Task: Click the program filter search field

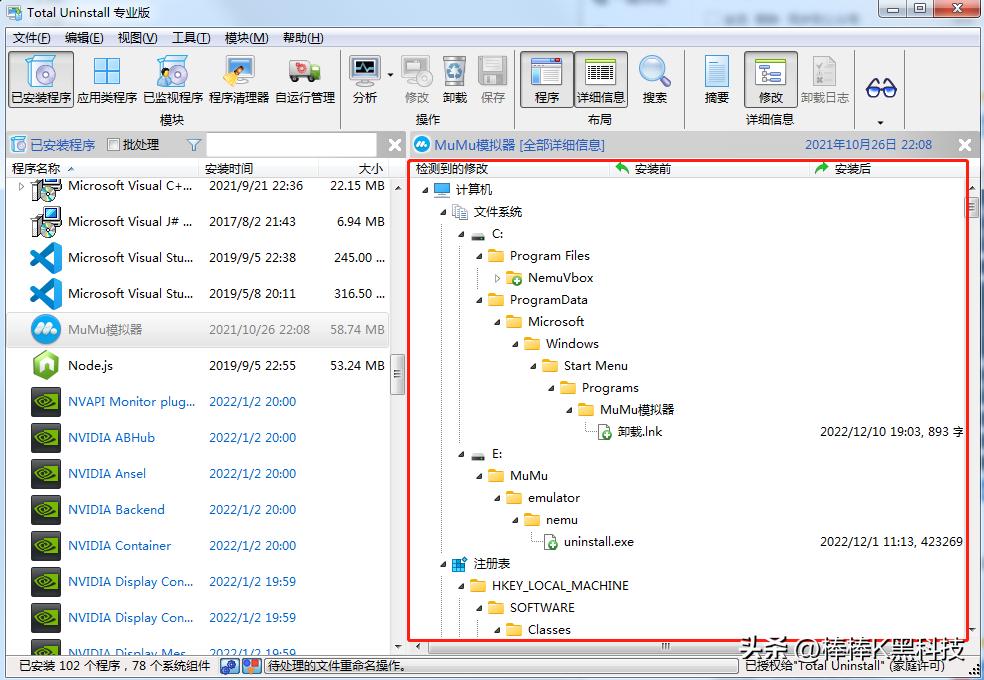Action: pos(290,145)
